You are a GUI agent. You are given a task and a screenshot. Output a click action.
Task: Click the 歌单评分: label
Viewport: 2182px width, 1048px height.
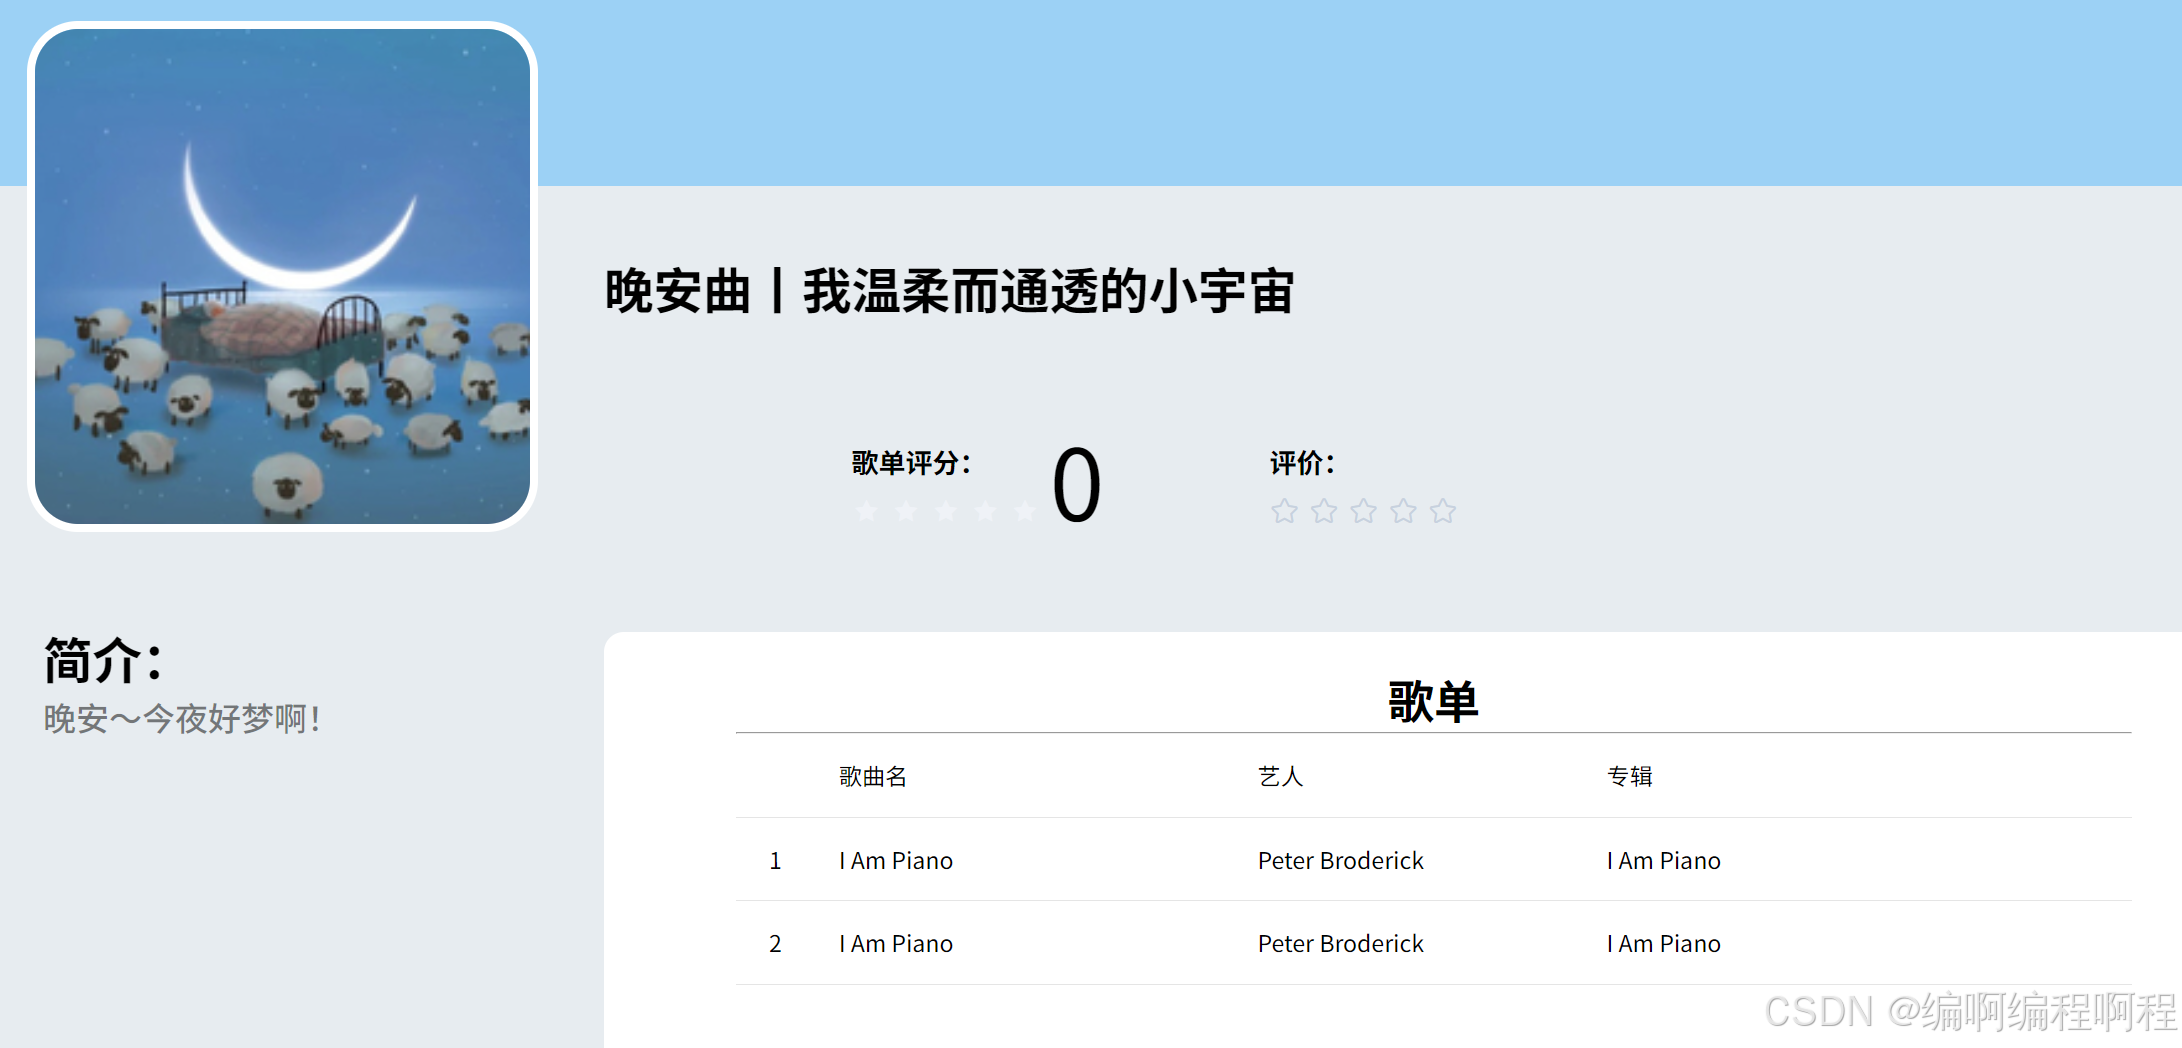pyautogui.click(x=911, y=463)
